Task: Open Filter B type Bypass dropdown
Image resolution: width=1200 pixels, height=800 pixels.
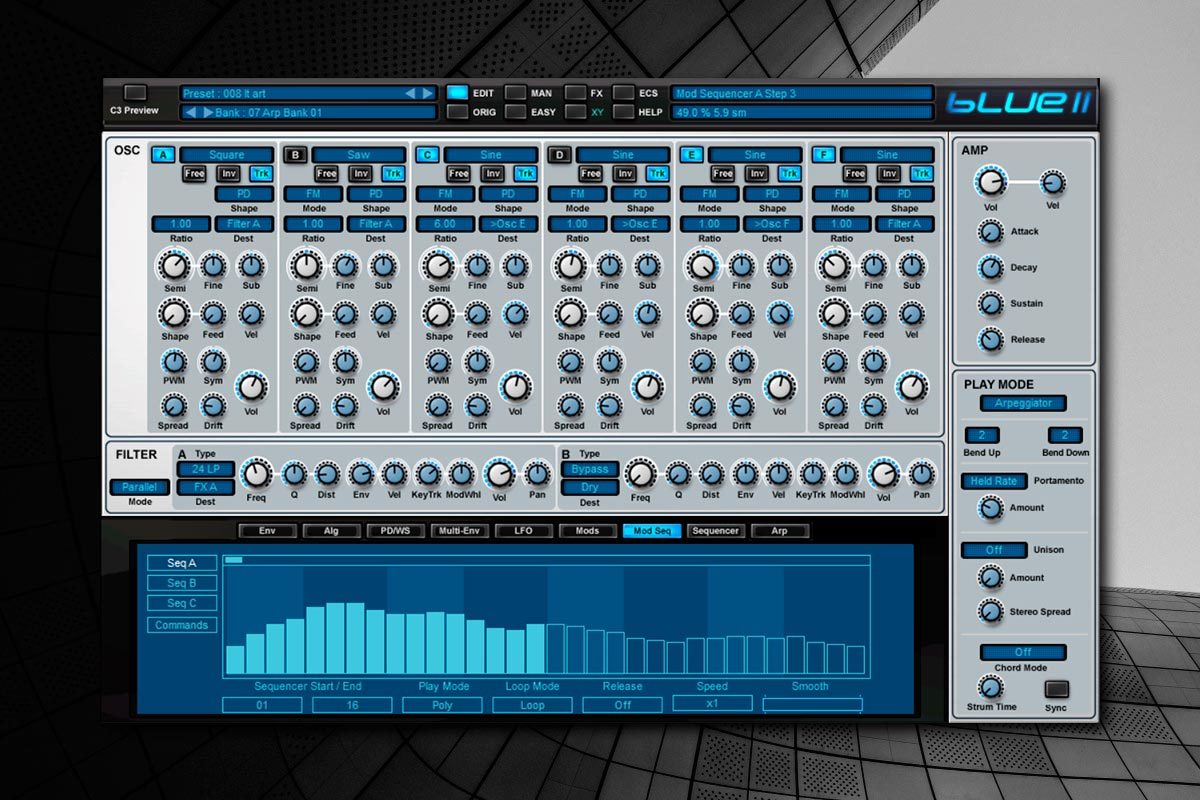Action: pyautogui.click(x=589, y=468)
